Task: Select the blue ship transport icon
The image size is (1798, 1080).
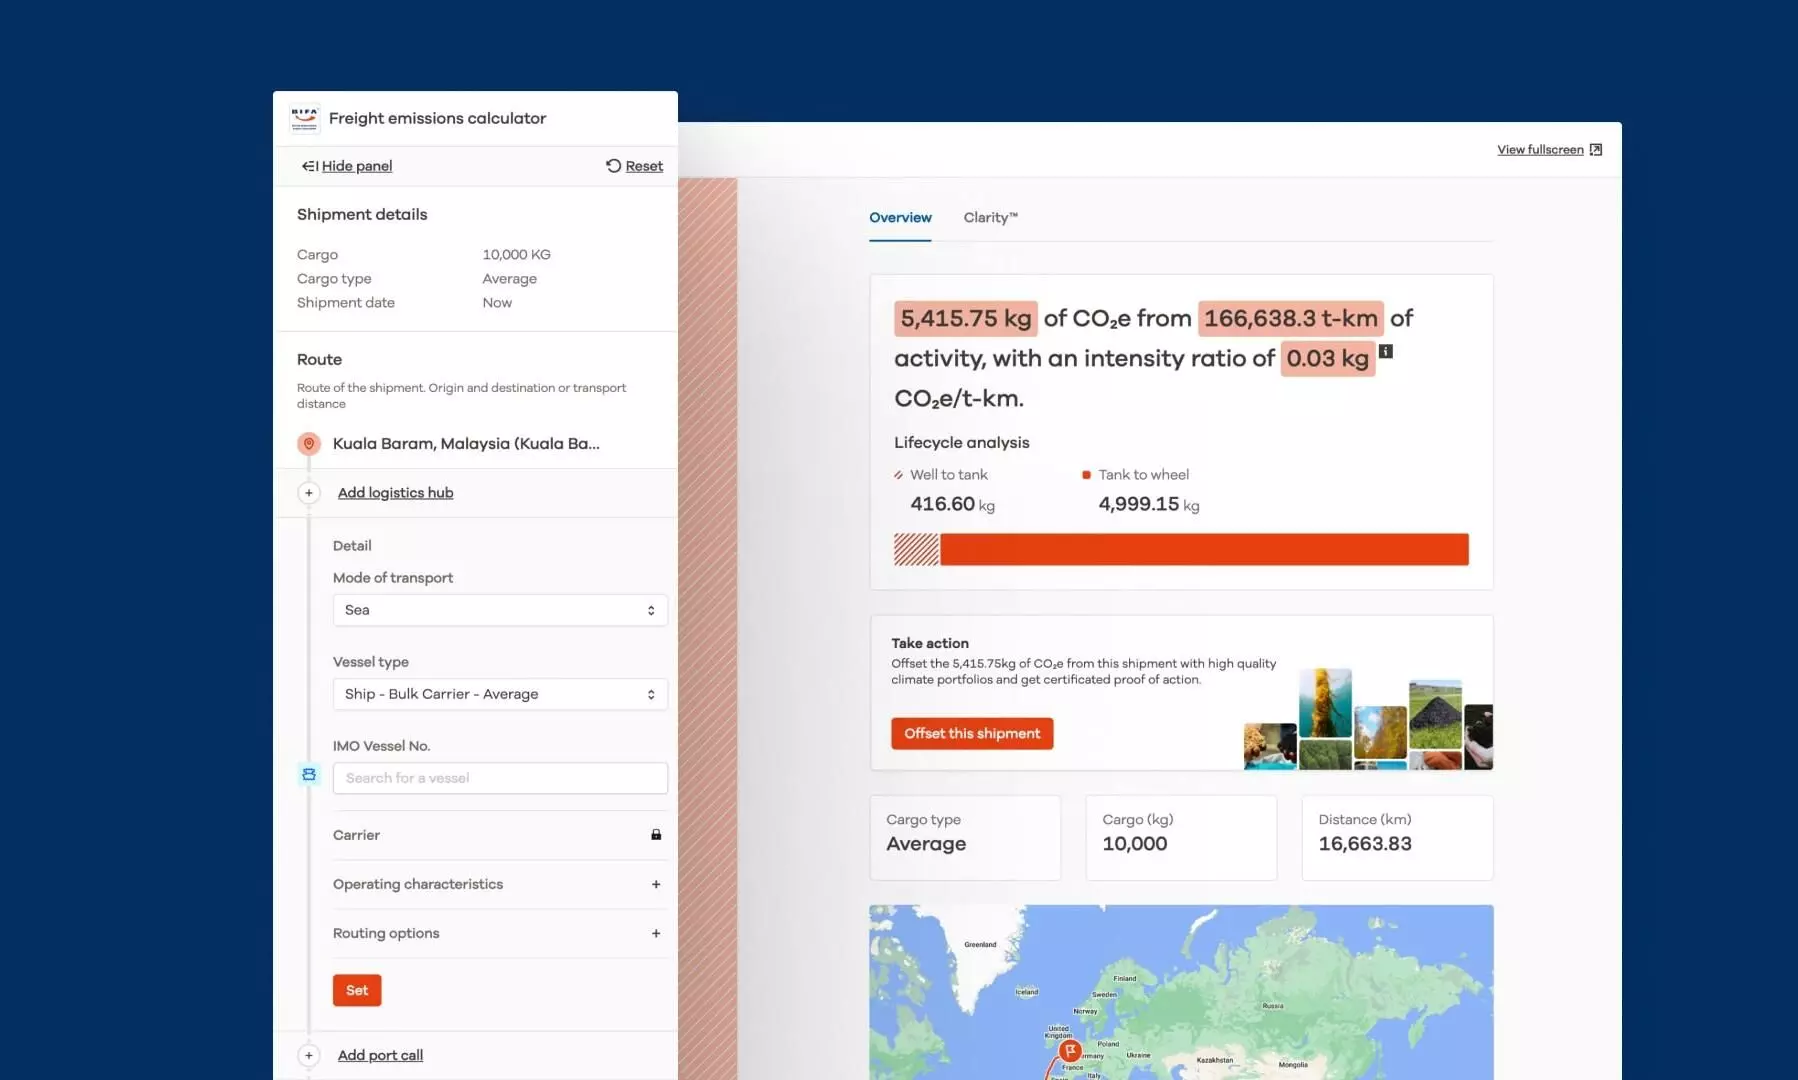Action: [x=308, y=773]
